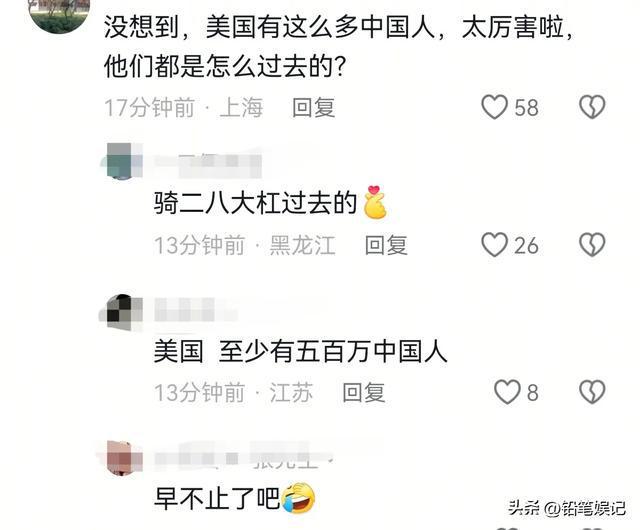Like the Heilongjiang reply with 26 likes
The width and height of the screenshot is (640, 530).
(x=494, y=245)
